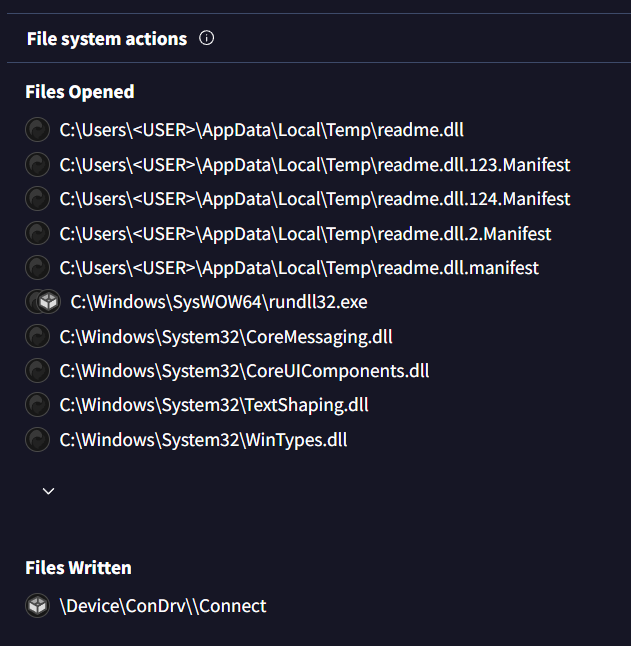Click the icon next to readme.dll path
This screenshot has width=631, height=646.
(x=37, y=130)
